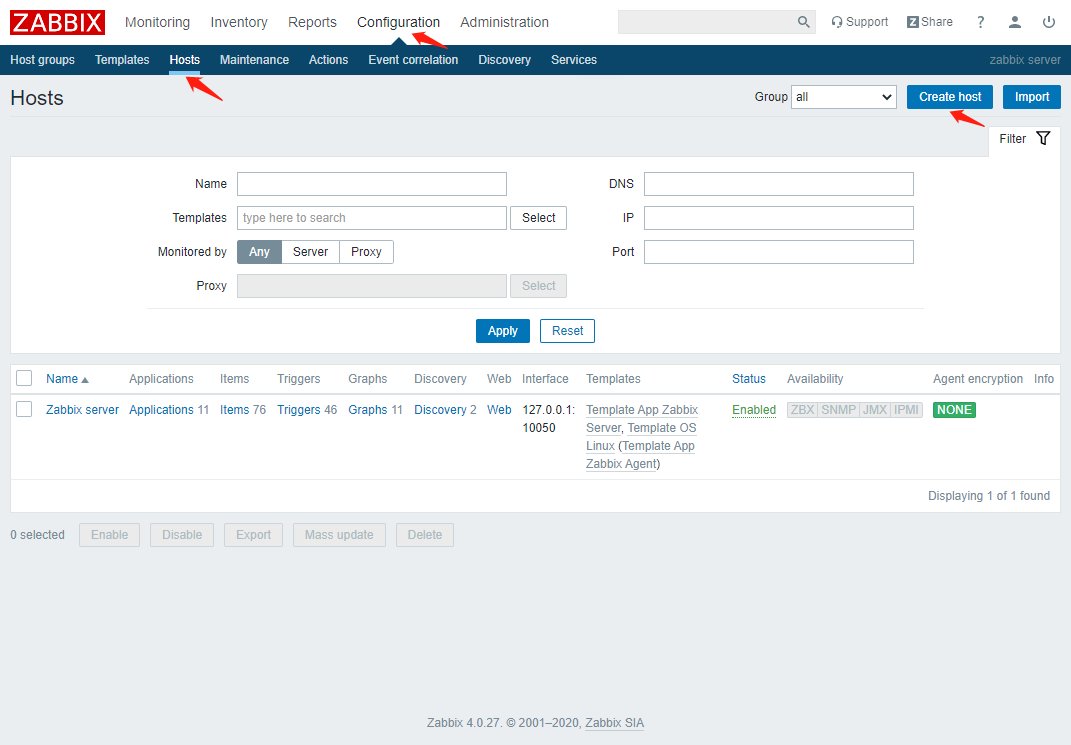The image size is (1071, 745).
Task: Open the Monitoring menu
Action: coord(157,22)
